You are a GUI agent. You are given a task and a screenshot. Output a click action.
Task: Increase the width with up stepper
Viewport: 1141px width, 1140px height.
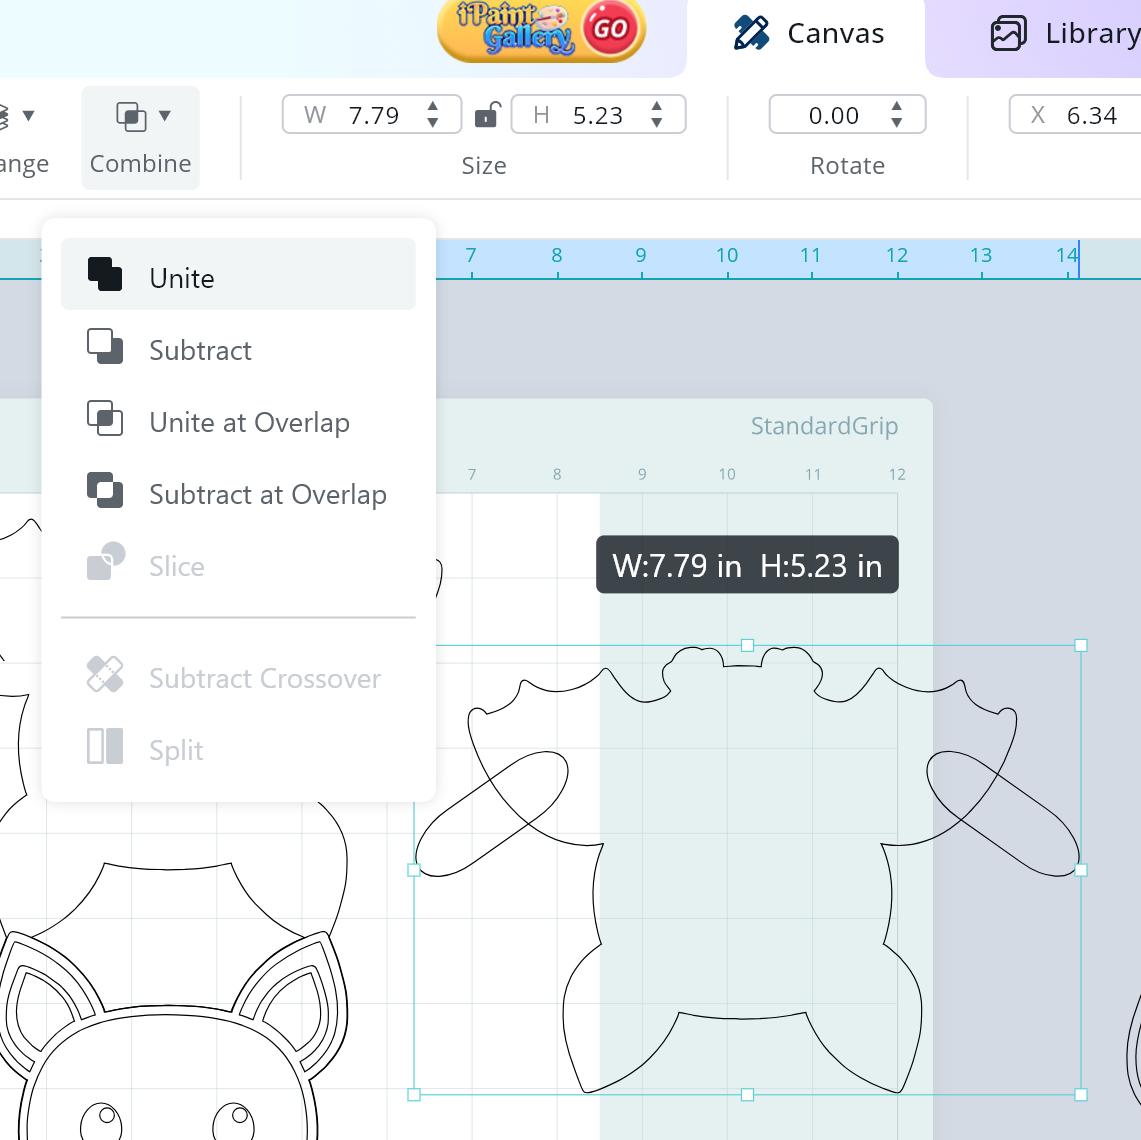(x=433, y=106)
